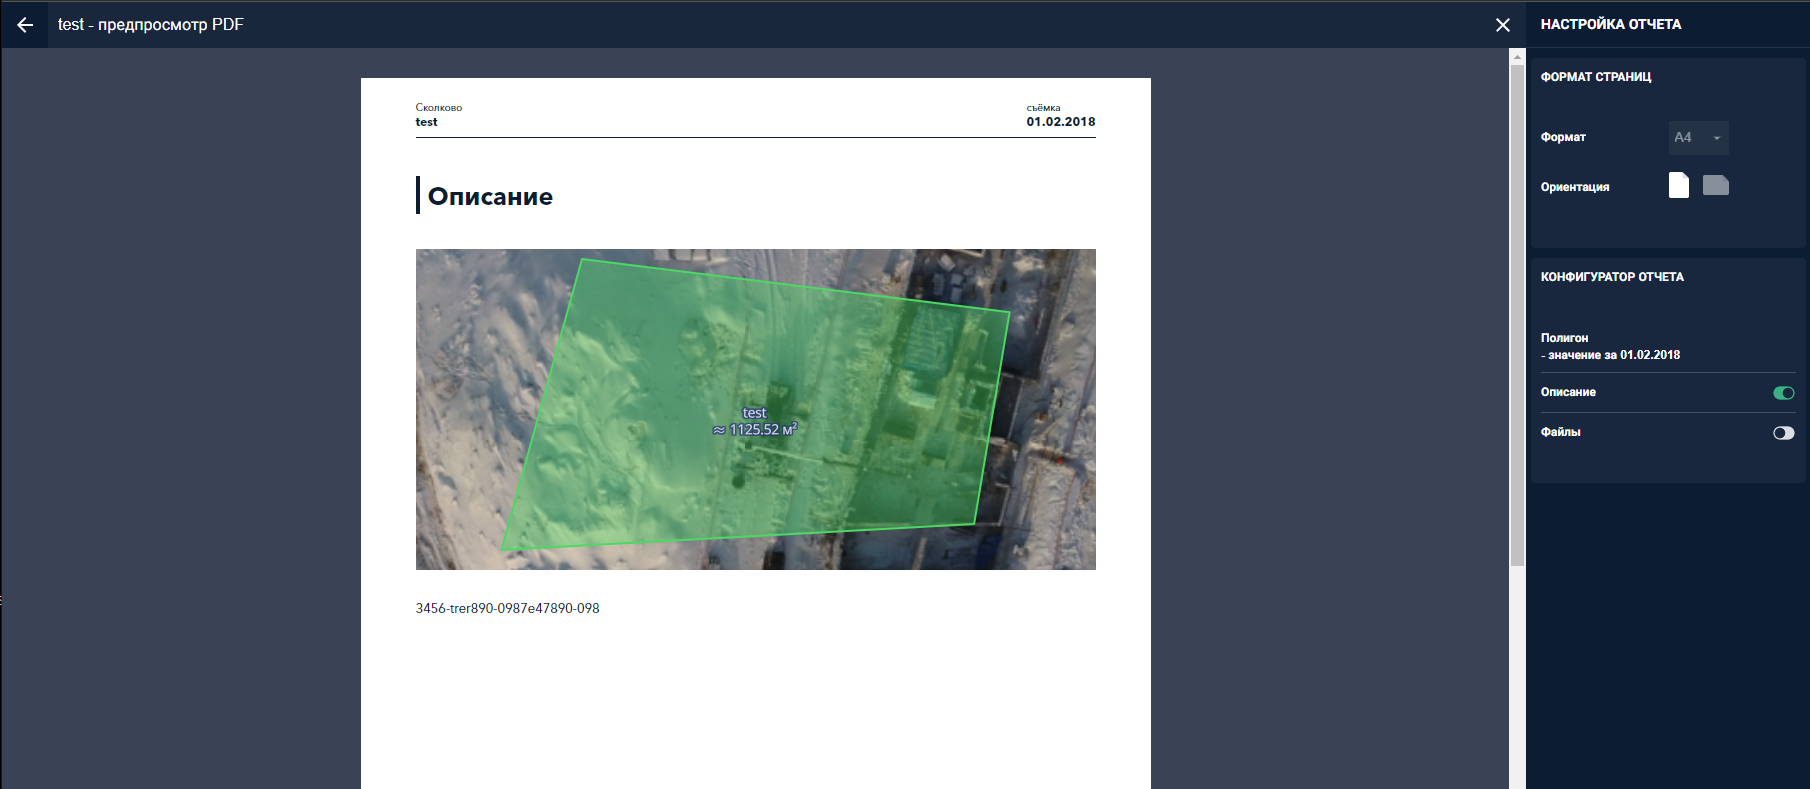
Task: Close the PDF preview with X
Action: tap(1502, 25)
